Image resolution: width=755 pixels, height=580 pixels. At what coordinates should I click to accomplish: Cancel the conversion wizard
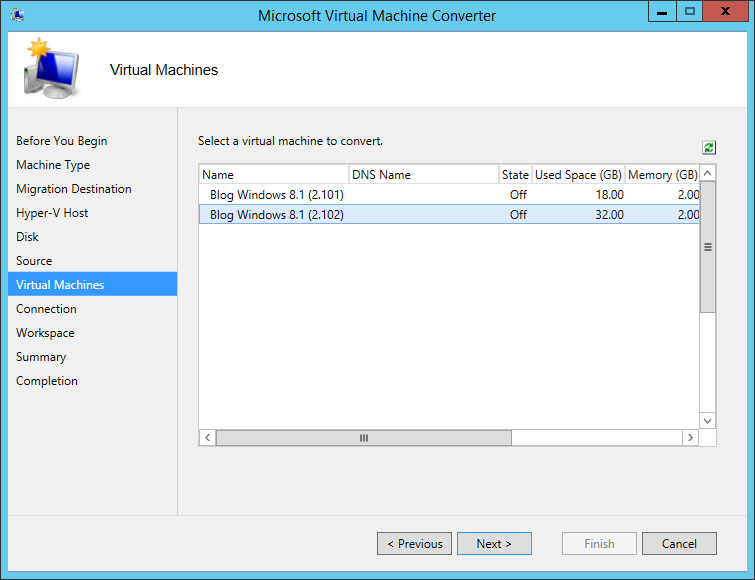click(x=679, y=543)
